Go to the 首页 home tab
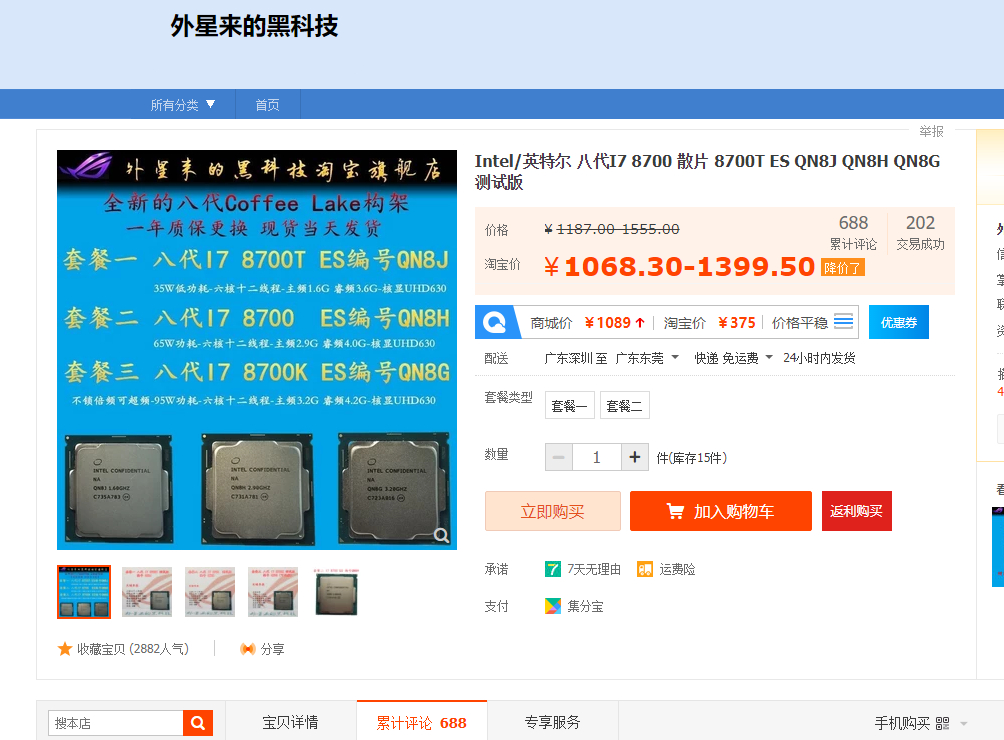The height and width of the screenshot is (740, 1004). coord(267,104)
